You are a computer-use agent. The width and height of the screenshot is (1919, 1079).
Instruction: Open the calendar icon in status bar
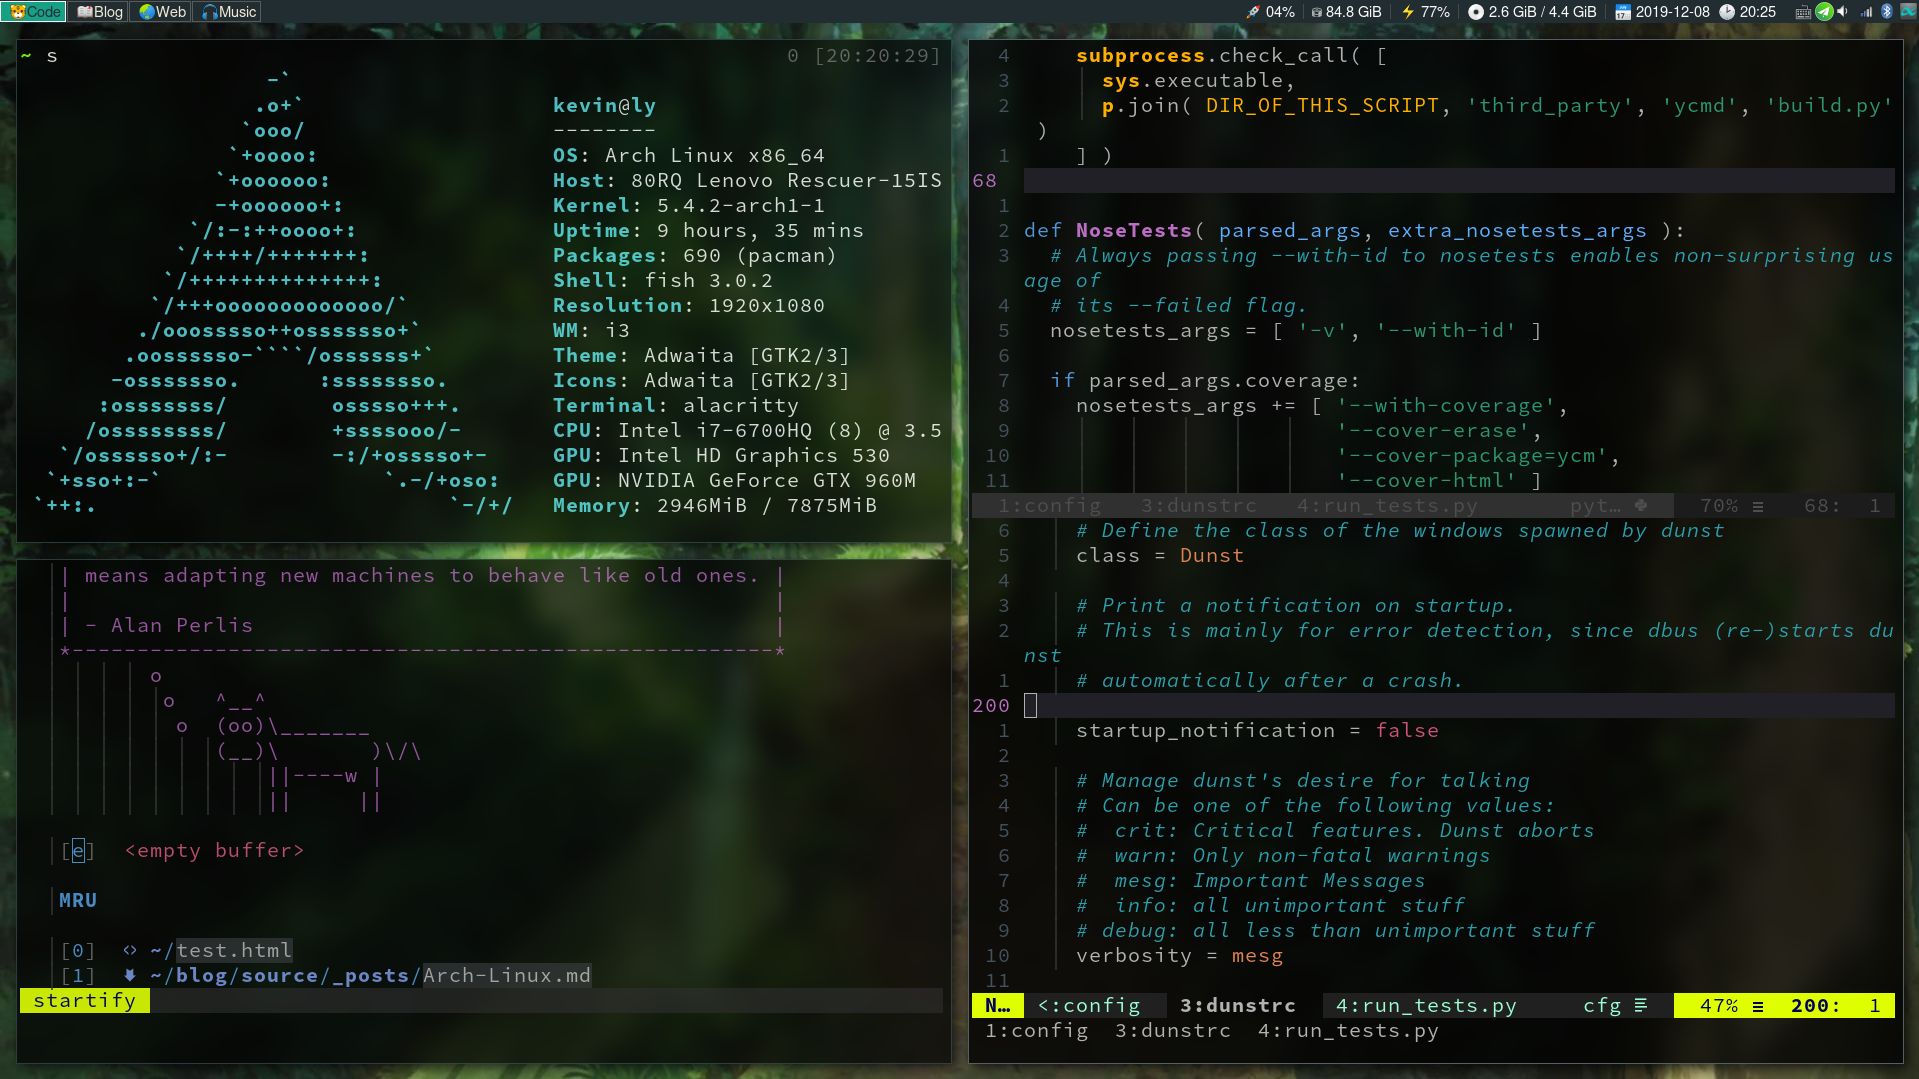[1623, 12]
